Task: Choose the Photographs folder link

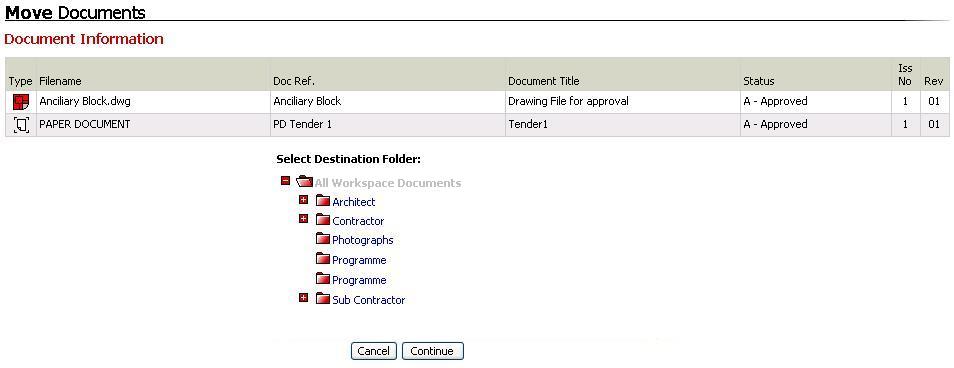Action: 363,240
